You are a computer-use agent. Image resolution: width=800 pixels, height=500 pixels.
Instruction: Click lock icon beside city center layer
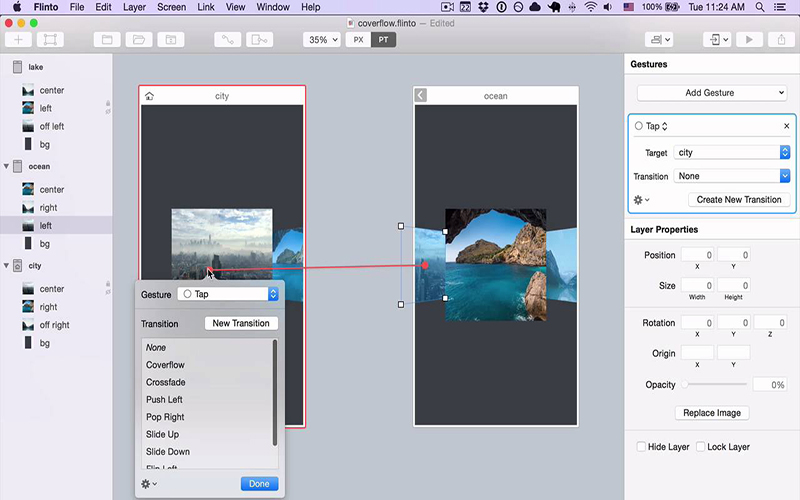(108, 284)
